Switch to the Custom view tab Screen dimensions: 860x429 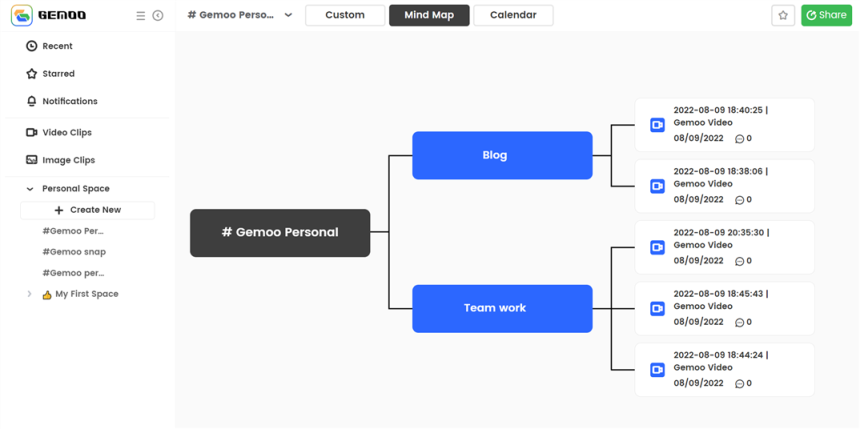click(x=345, y=15)
